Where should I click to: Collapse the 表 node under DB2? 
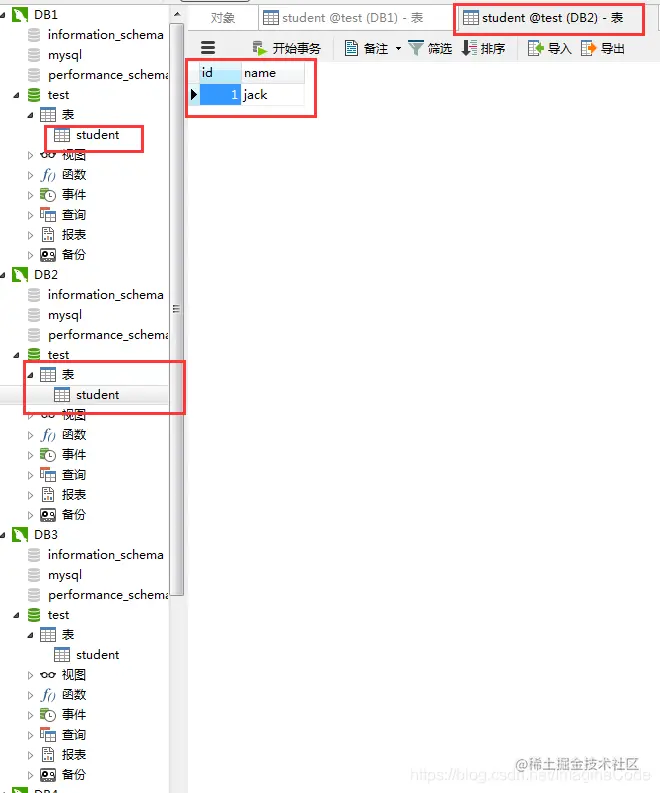point(30,375)
